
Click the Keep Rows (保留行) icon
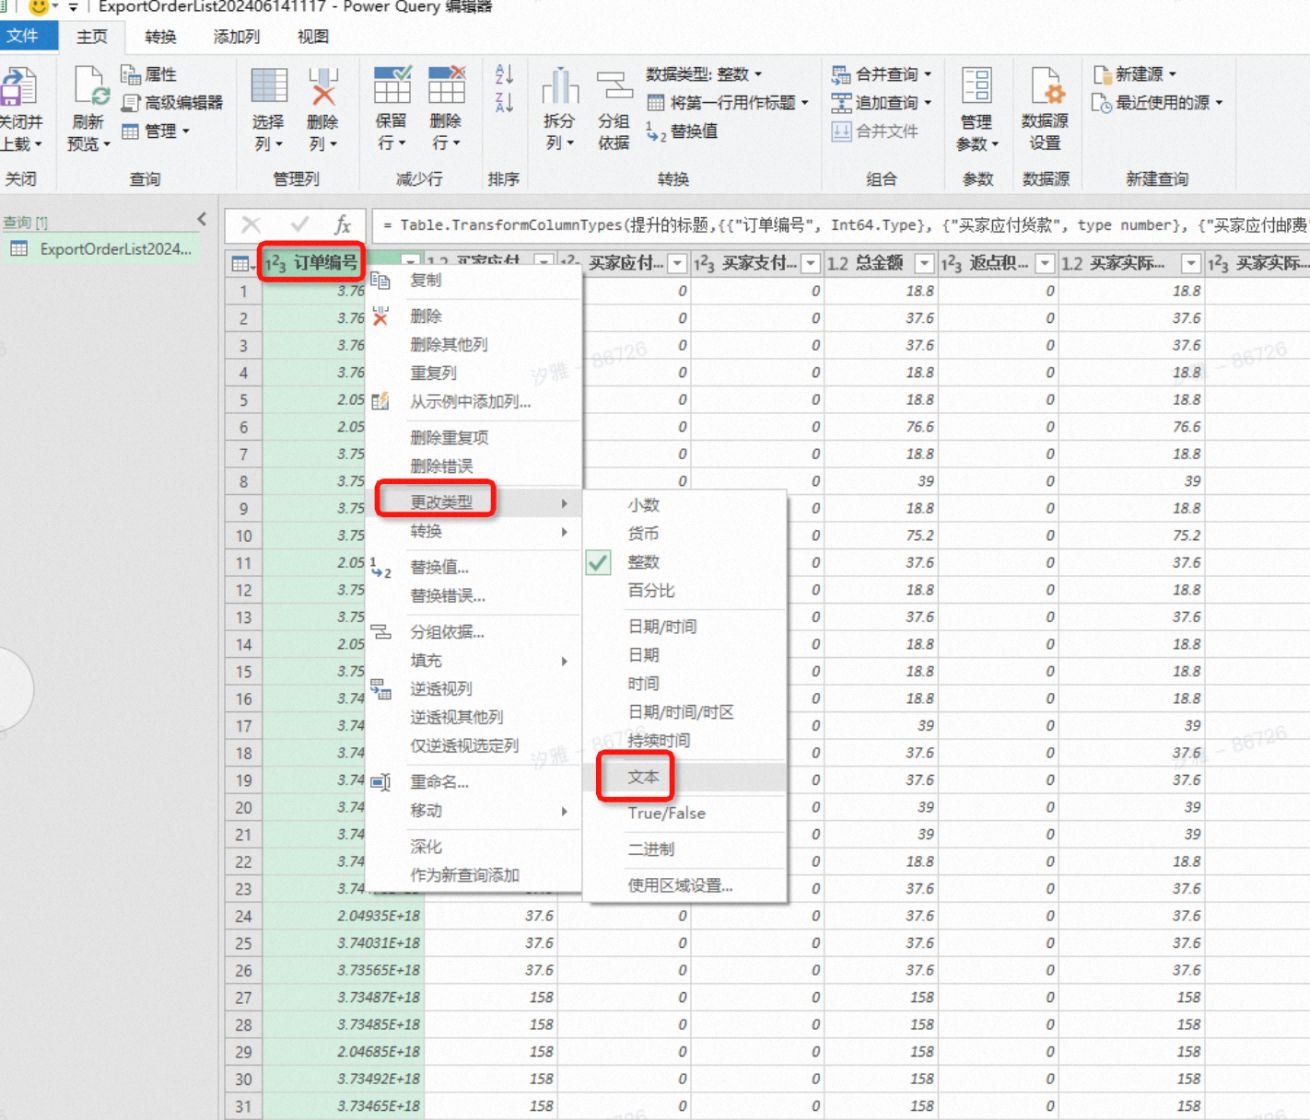(x=392, y=85)
